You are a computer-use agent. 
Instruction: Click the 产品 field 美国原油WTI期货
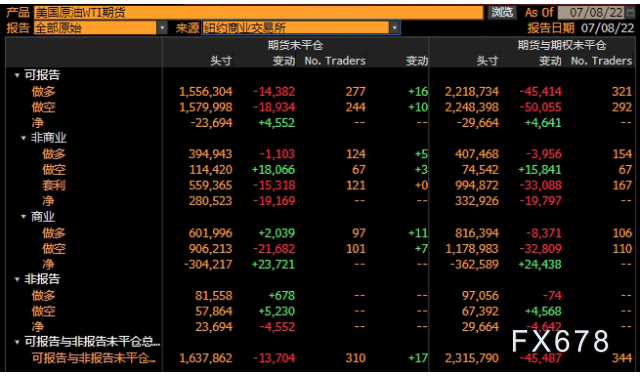[258, 13]
